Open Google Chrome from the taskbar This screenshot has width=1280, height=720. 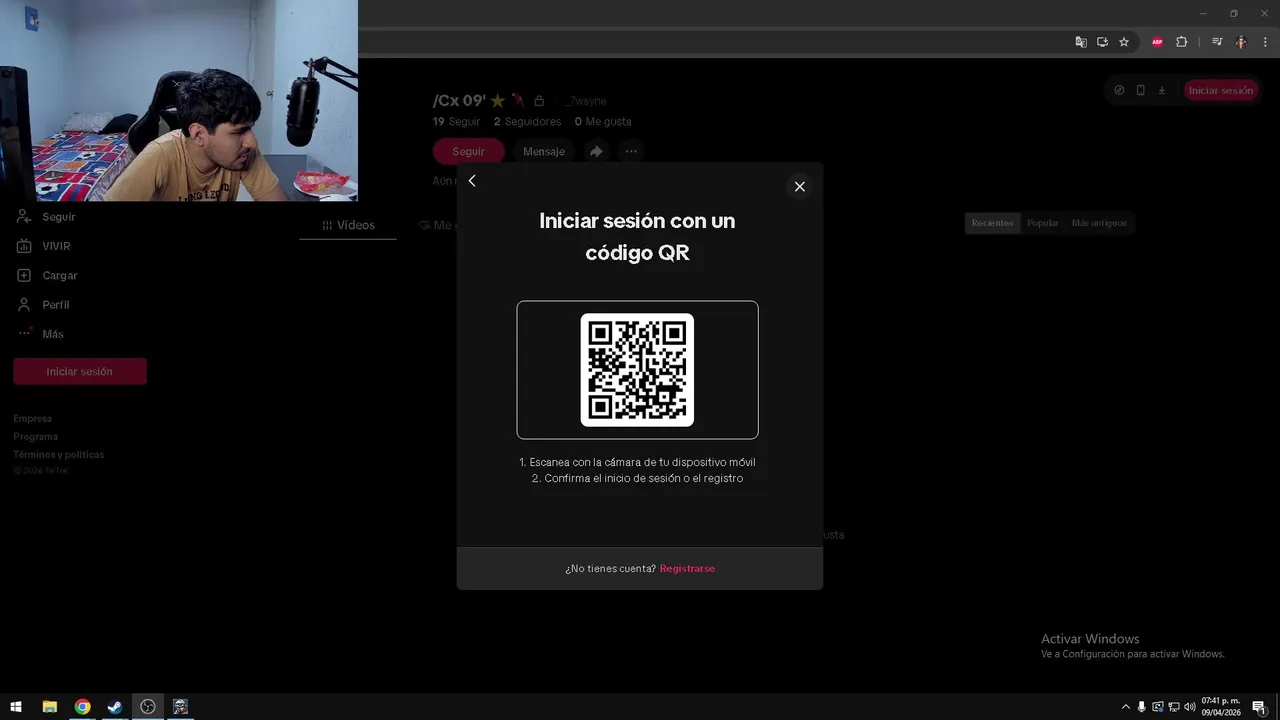coord(82,707)
